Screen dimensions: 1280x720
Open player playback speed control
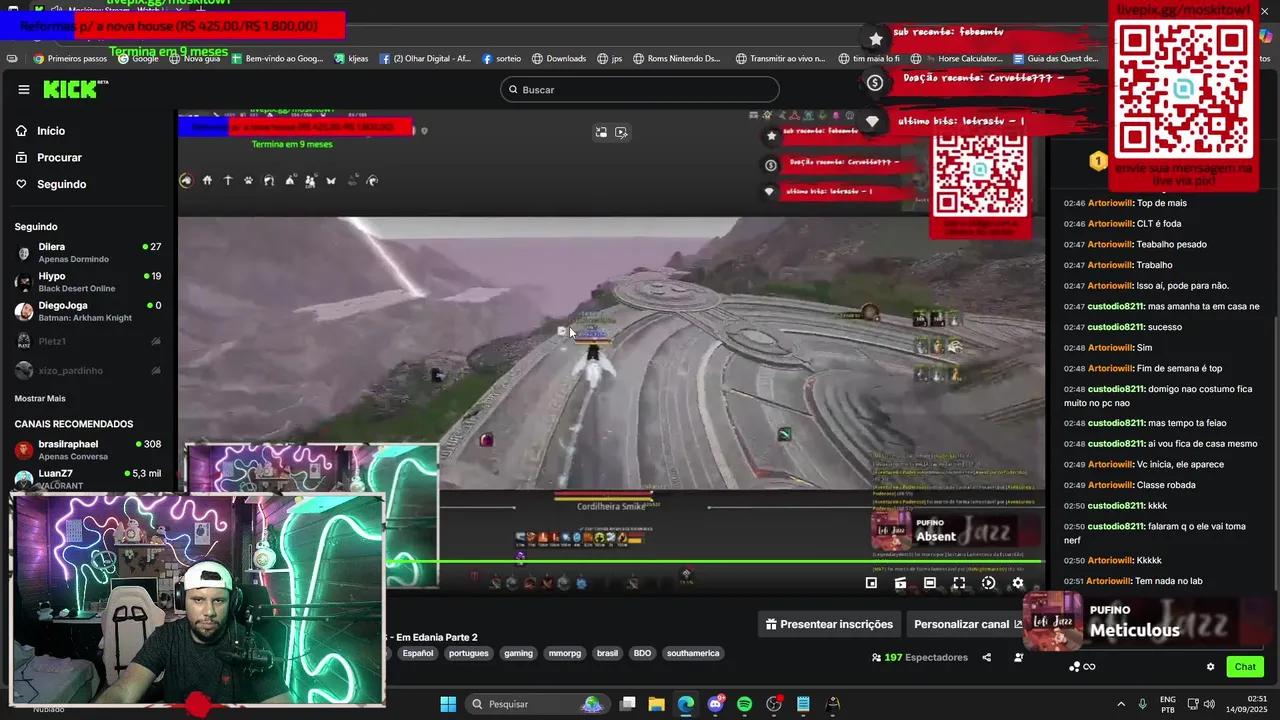click(988, 583)
